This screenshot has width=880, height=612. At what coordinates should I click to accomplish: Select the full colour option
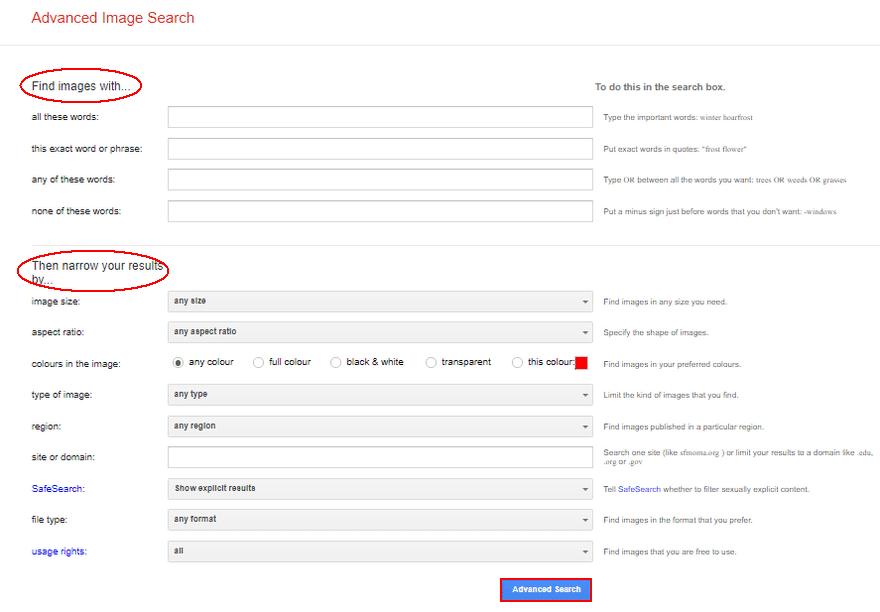tap(258, 362)
